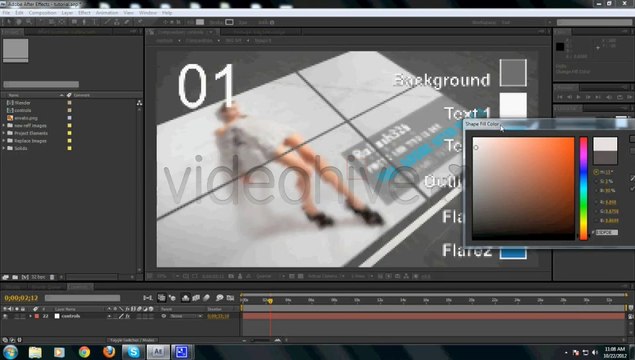
Task: Open viewer magnification ratio dropdown
Action: [x=166, y=276]
